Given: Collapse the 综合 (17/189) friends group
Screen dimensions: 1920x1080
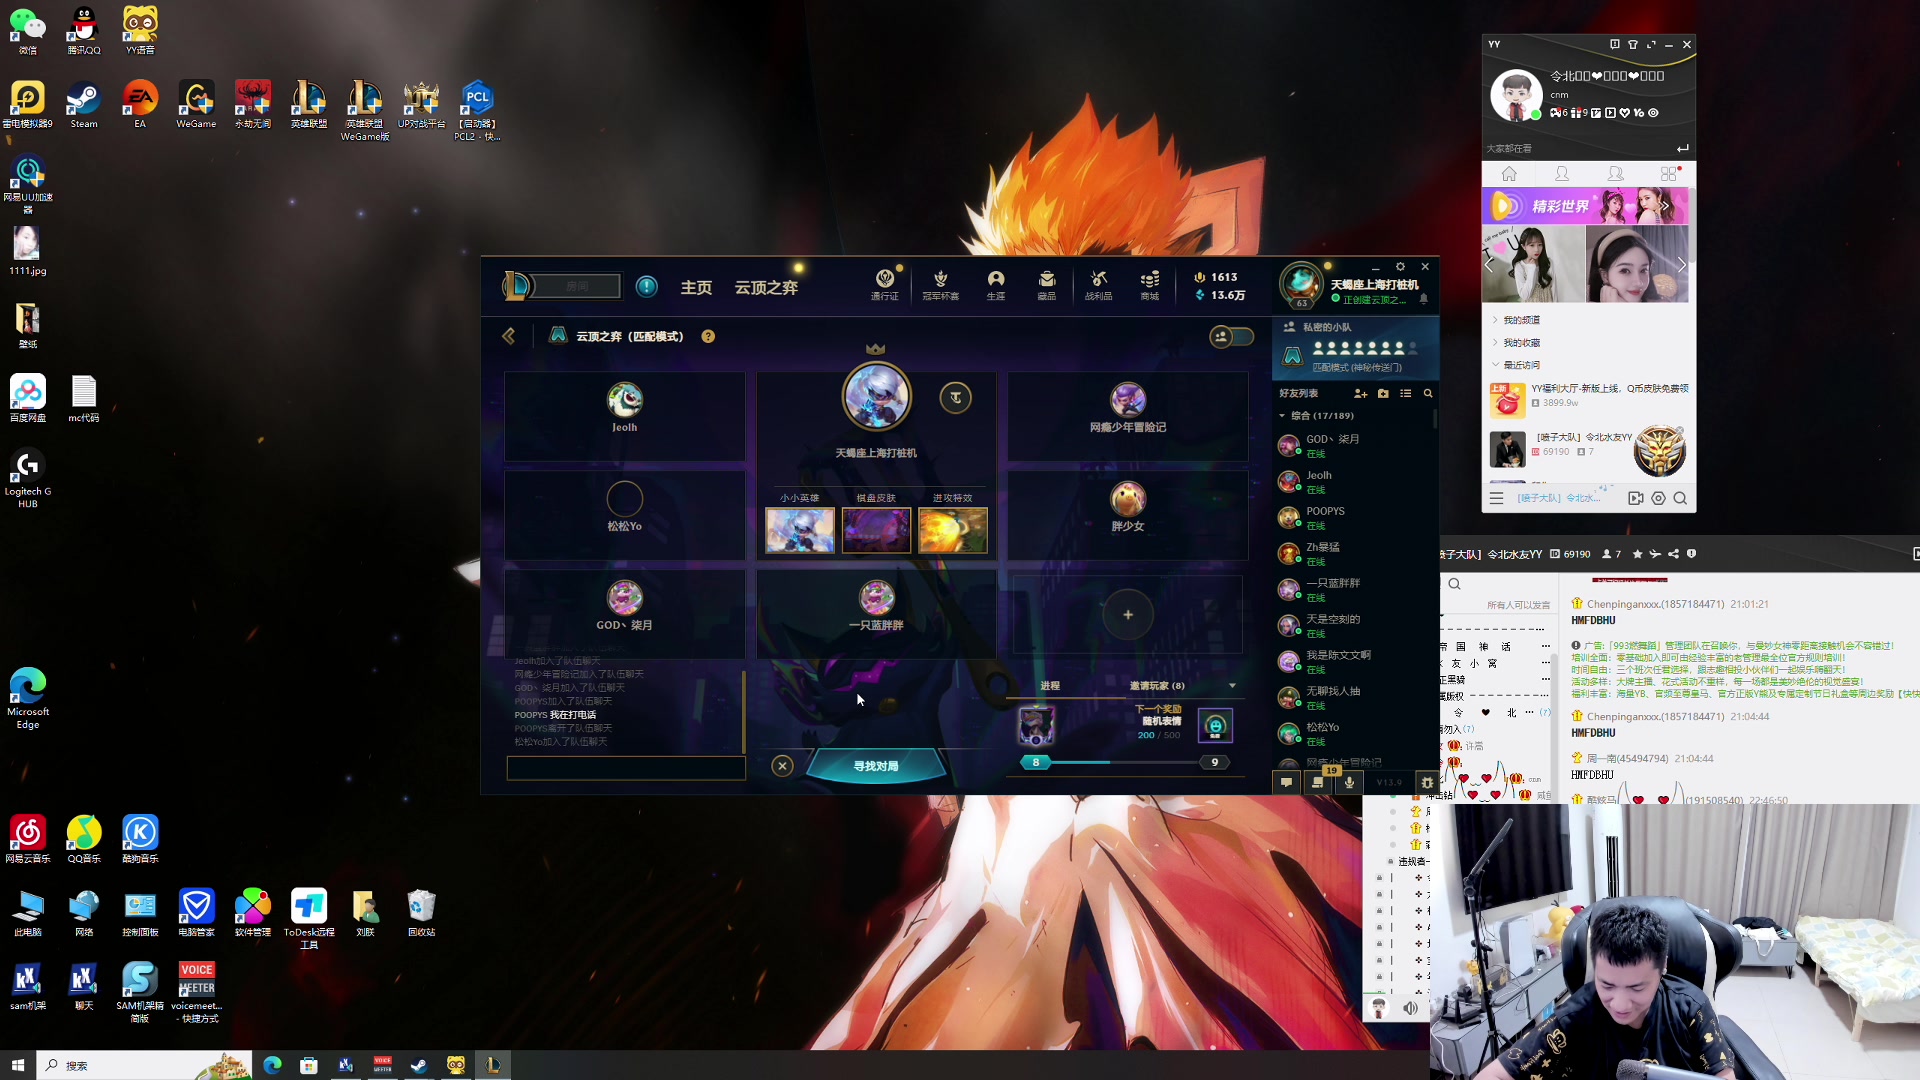Looking at the screenshot, I should [1316, 416].
